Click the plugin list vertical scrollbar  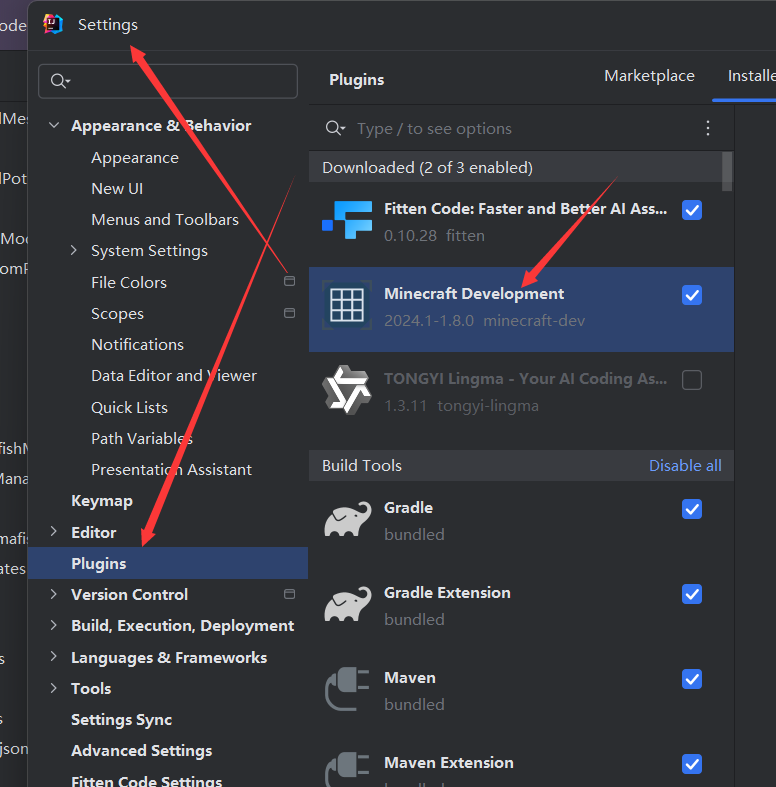click(727, 172)
